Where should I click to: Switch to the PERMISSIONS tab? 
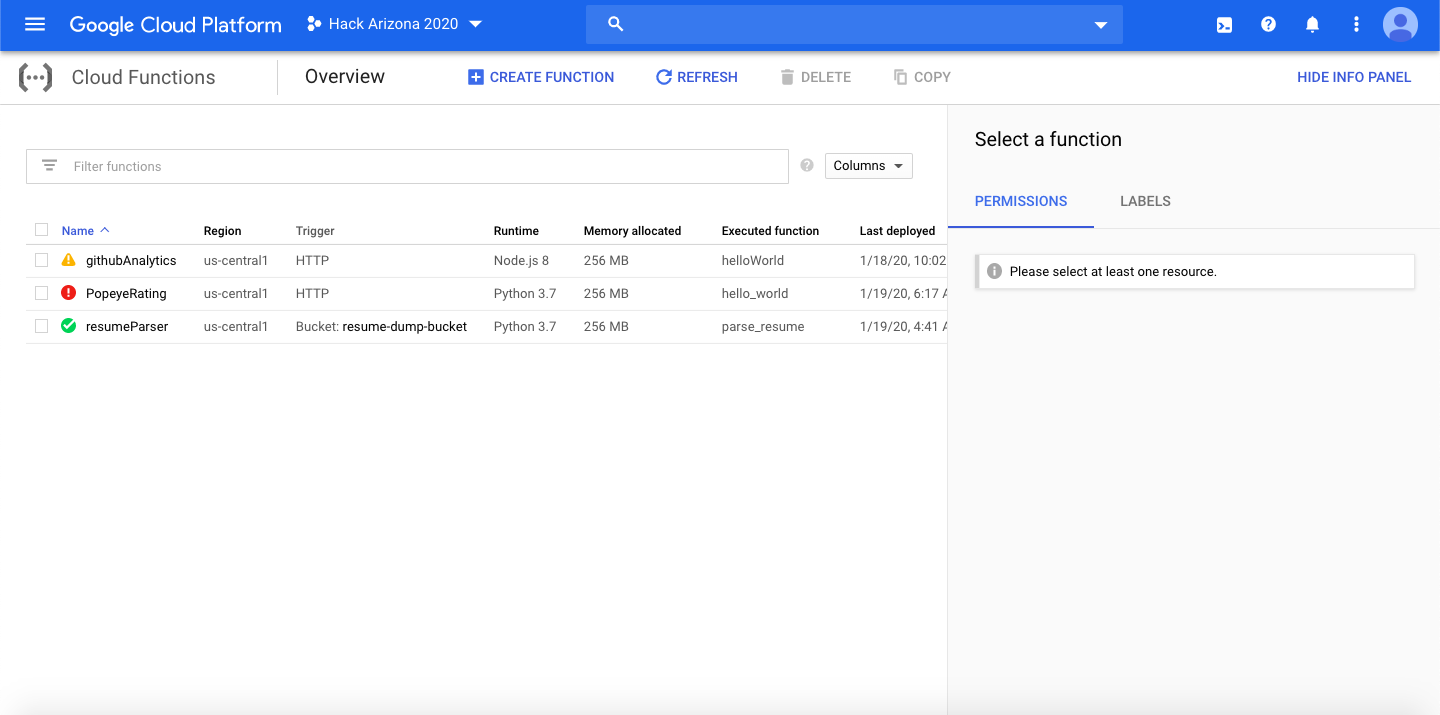pos(1021,201)
